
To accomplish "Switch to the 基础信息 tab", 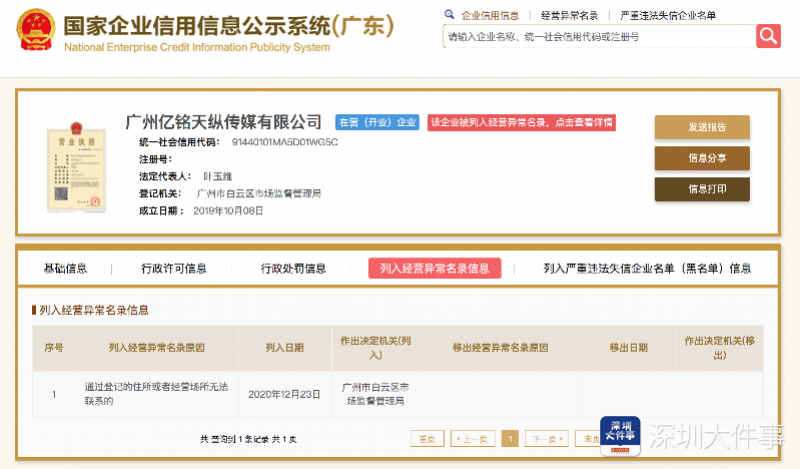I will coord(65,268).
